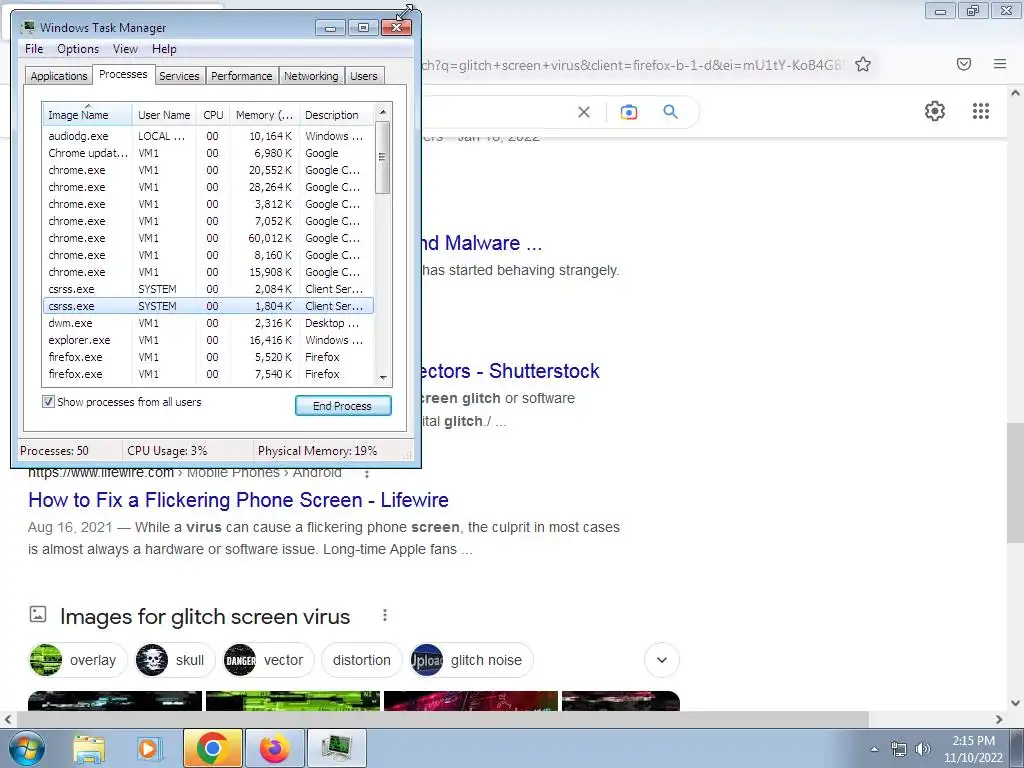Open the View menu in Task Manager

125,49
